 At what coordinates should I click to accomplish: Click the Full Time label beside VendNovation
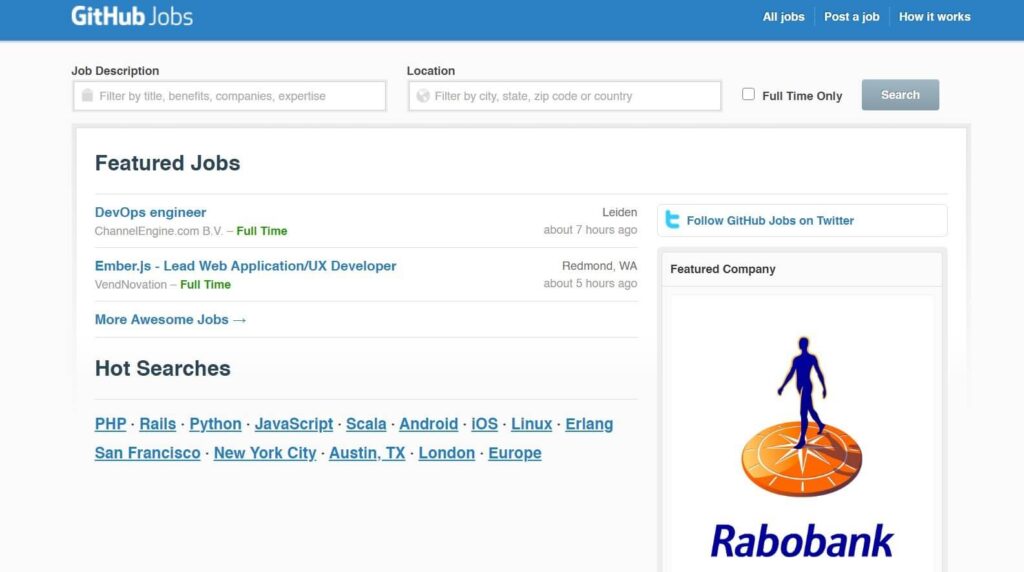[206, 285]
